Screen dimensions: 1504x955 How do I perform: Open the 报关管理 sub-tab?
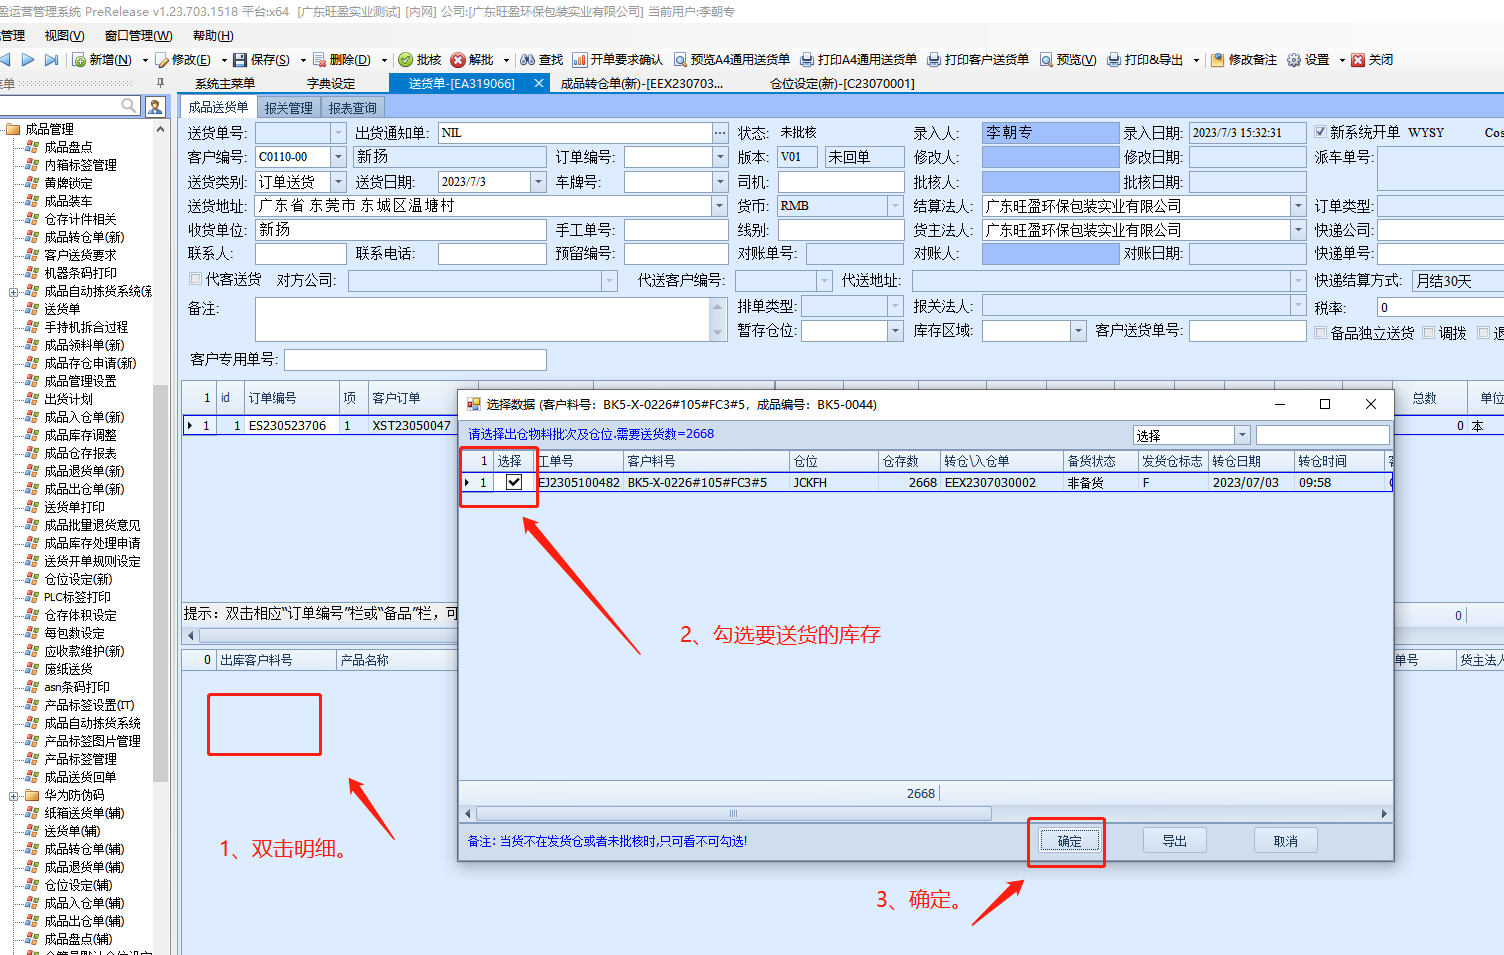288,108
